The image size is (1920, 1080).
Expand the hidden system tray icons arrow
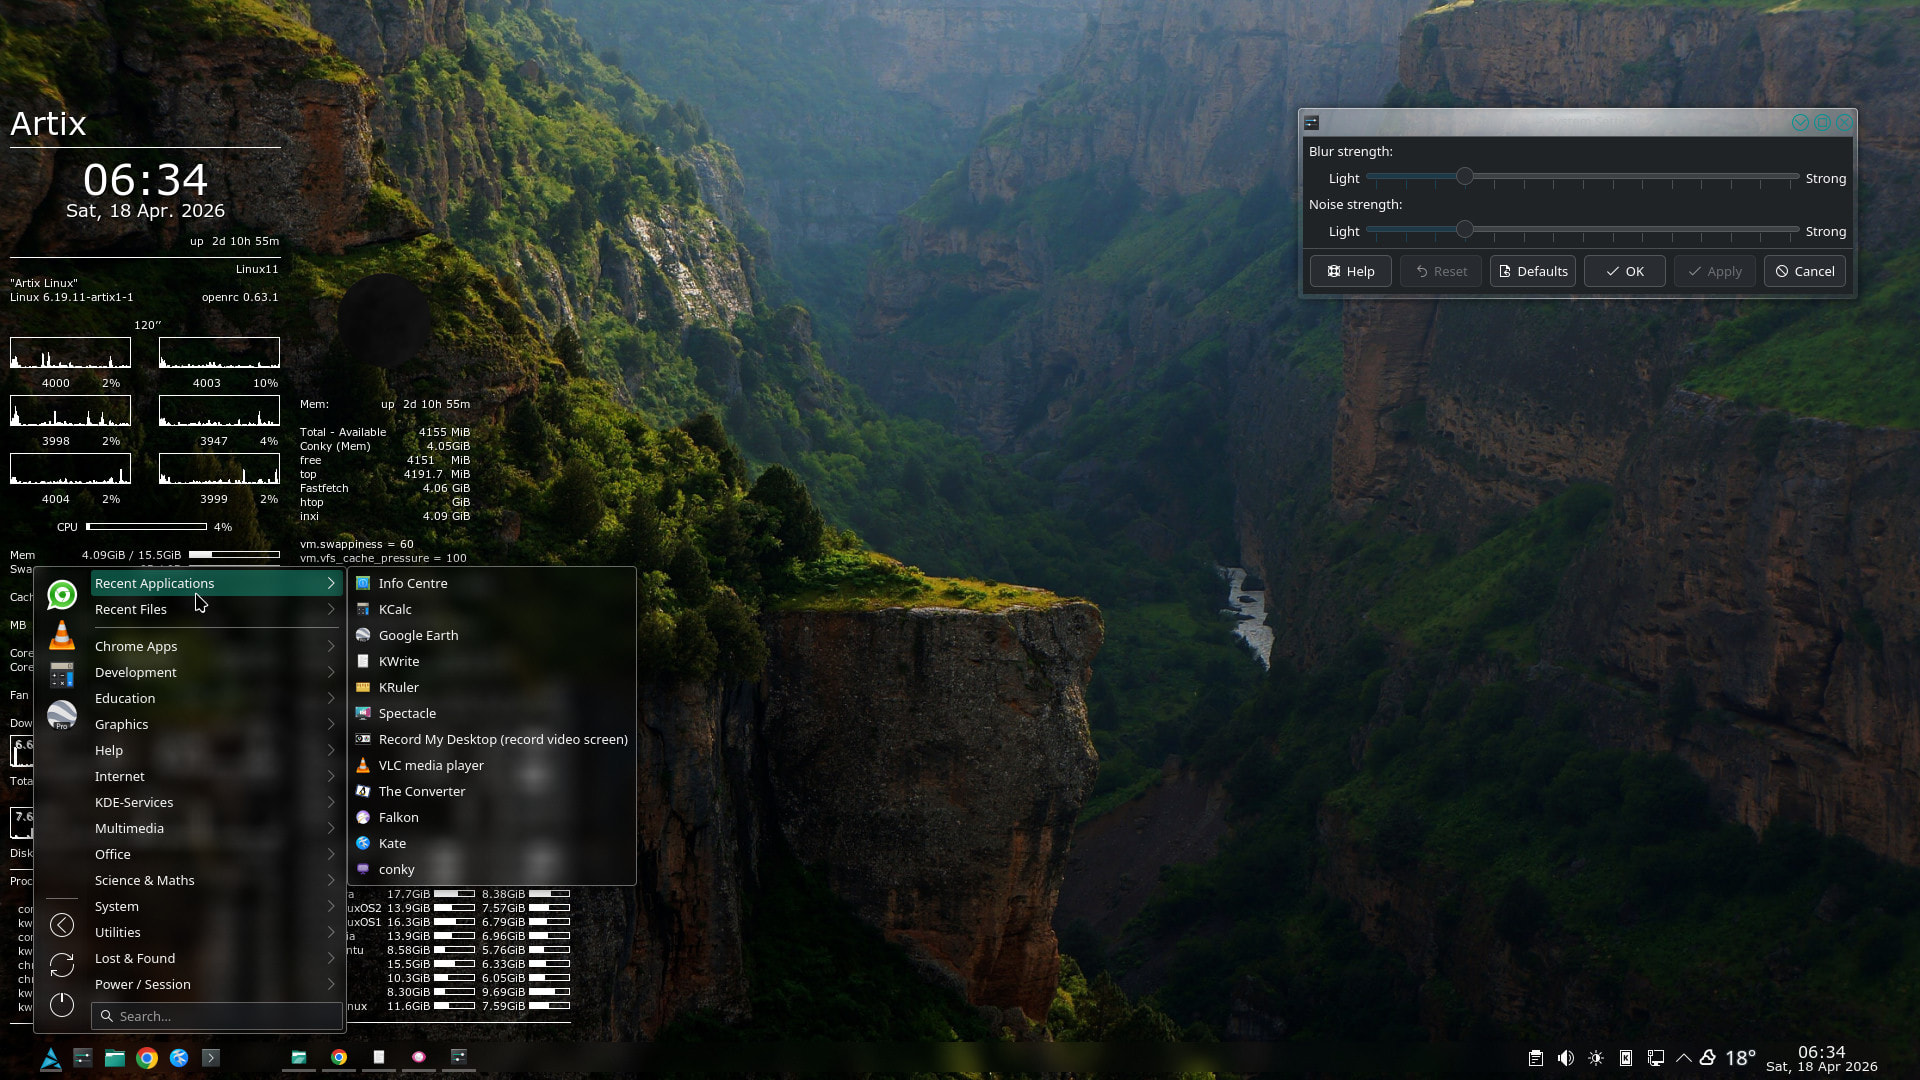point(1684,1058)
